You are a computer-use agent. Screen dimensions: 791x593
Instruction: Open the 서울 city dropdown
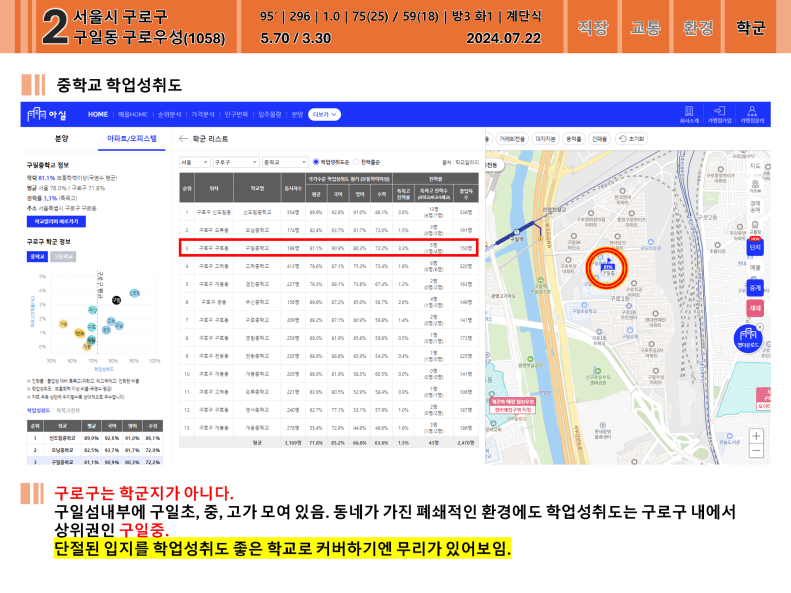click(194, 162)
